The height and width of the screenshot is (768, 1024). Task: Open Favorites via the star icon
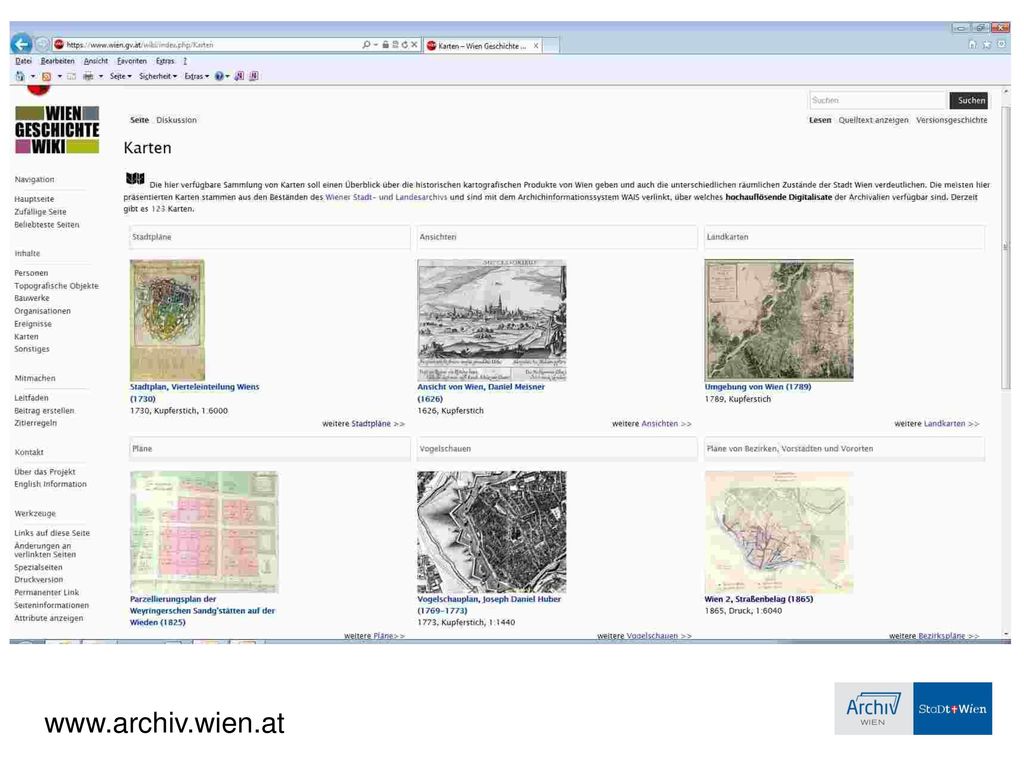(987, 44)
